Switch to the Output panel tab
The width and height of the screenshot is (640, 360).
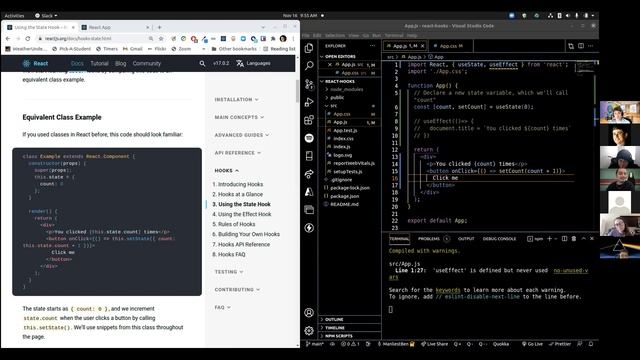(466, 239)
